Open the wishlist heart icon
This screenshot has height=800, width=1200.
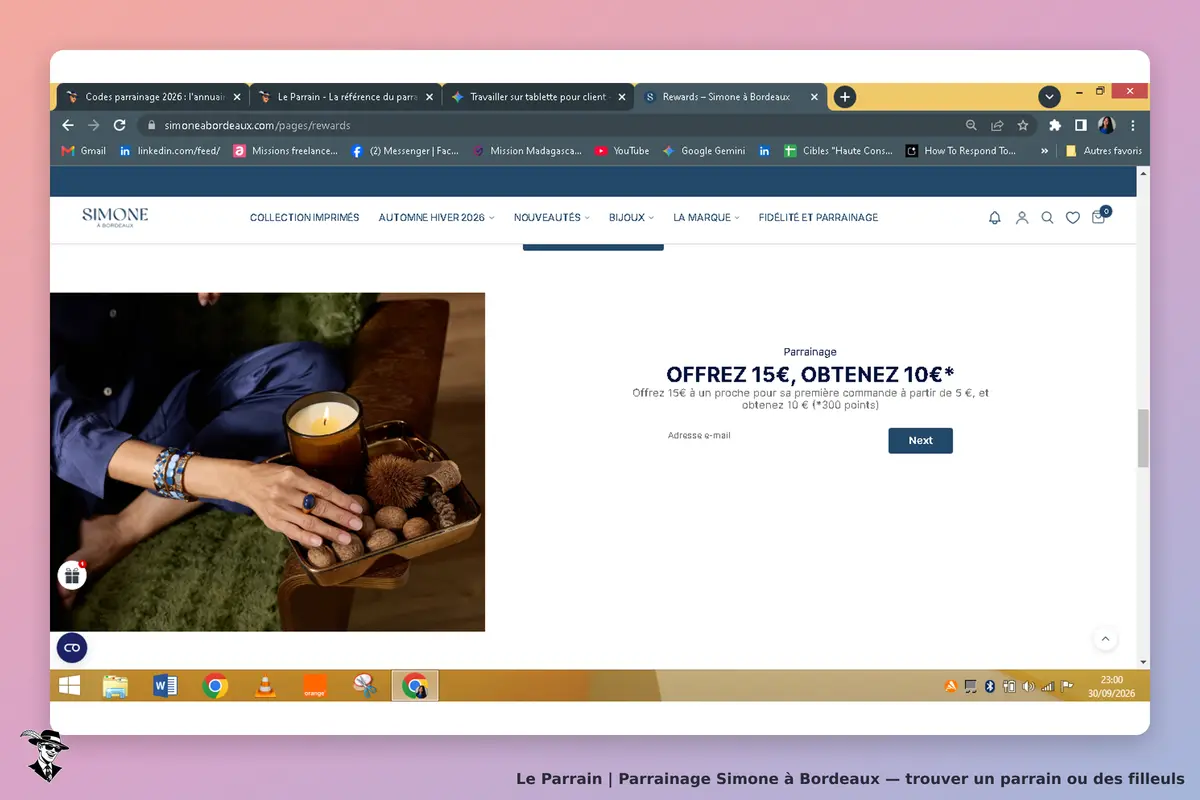pos(1073,217)
